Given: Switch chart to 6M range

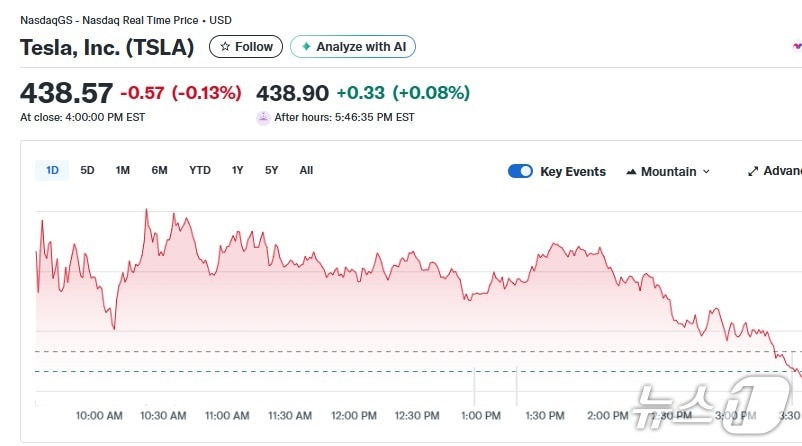Looking at the screenshot, I should point(159,170).
